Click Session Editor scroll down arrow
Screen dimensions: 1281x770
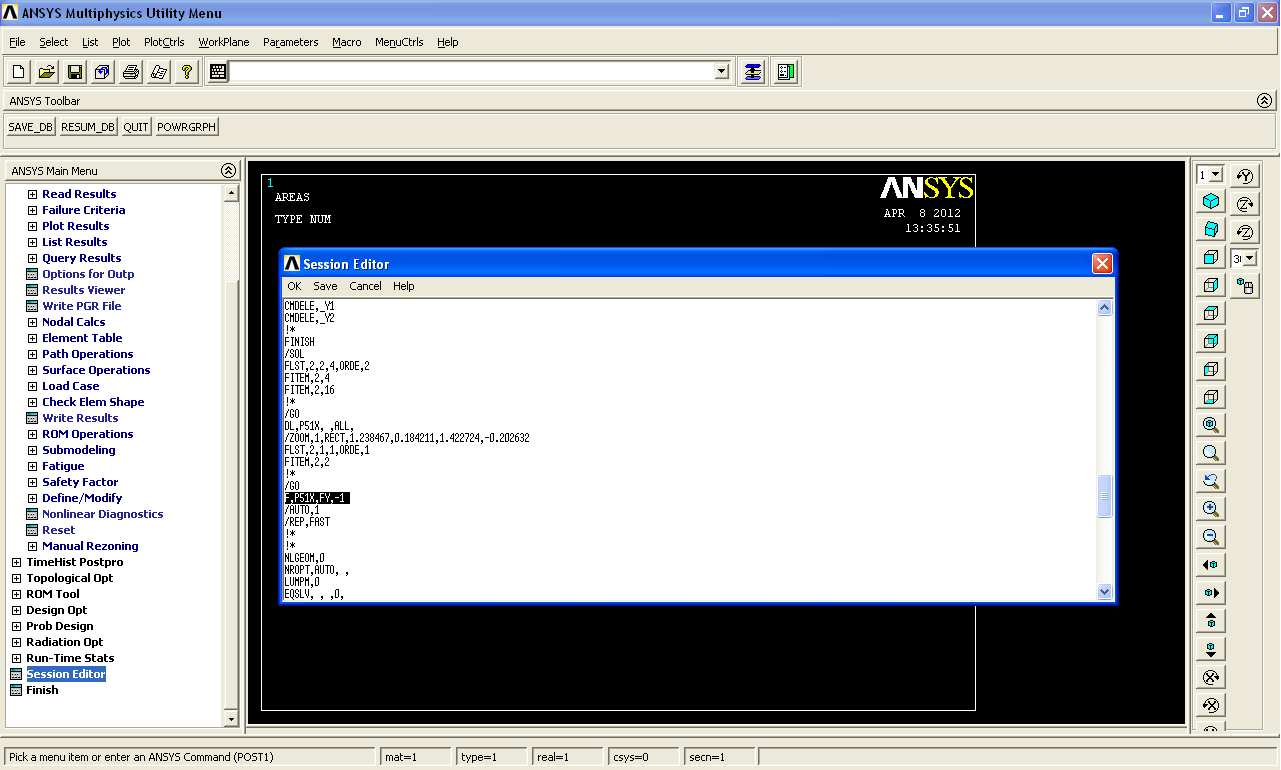pyautogui.click(x=1105, y=591)
